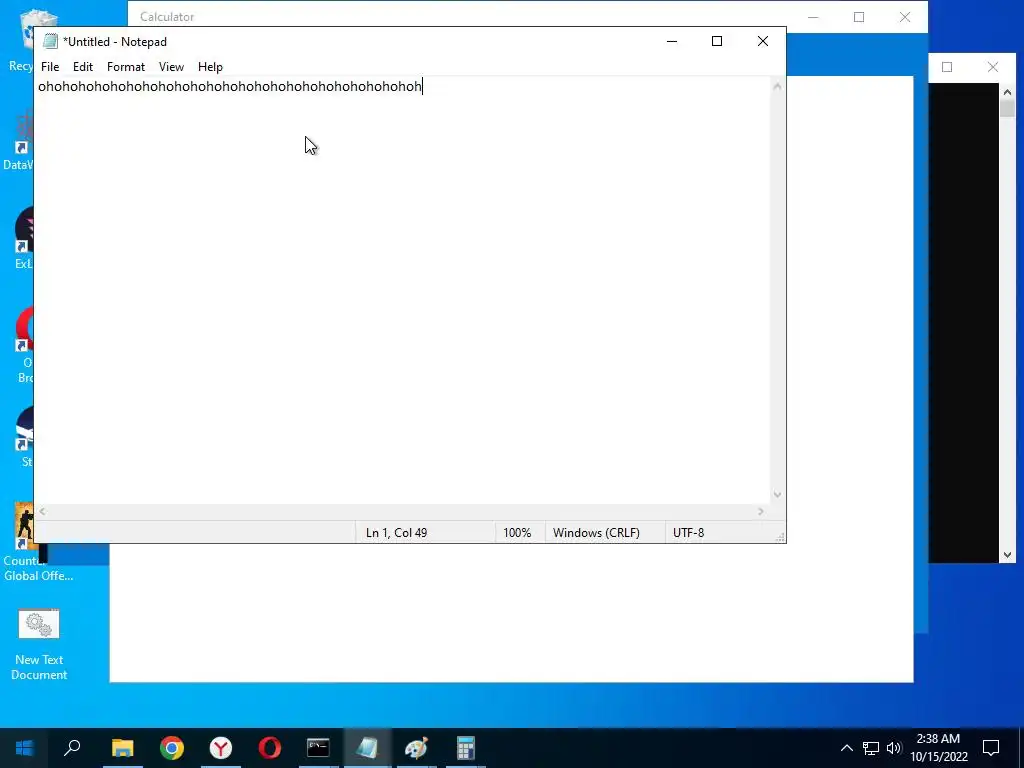Click the Notepad title bar icon

50,42
